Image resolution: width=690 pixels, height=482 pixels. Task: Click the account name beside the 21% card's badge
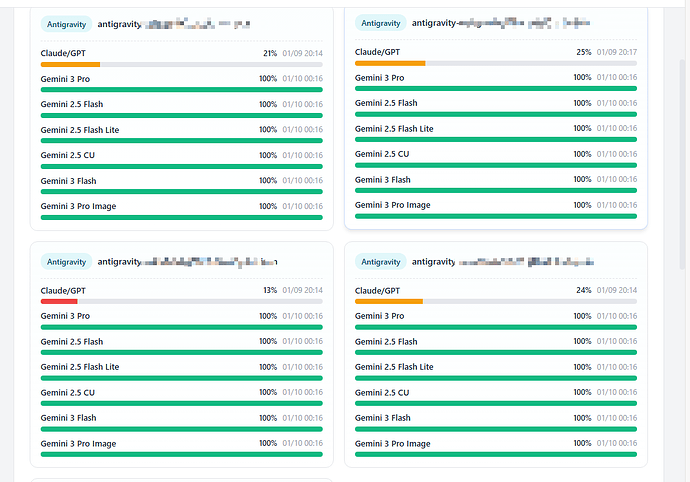pyautogui.click(x=174, y=24)
